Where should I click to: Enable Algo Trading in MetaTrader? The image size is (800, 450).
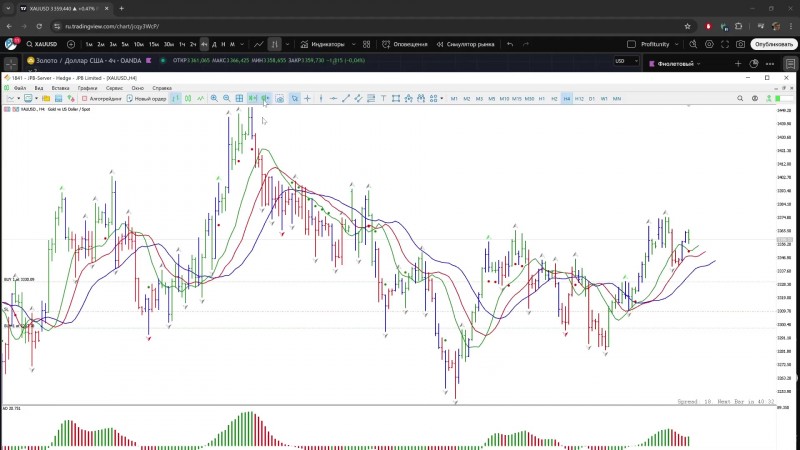pos(102,98)
